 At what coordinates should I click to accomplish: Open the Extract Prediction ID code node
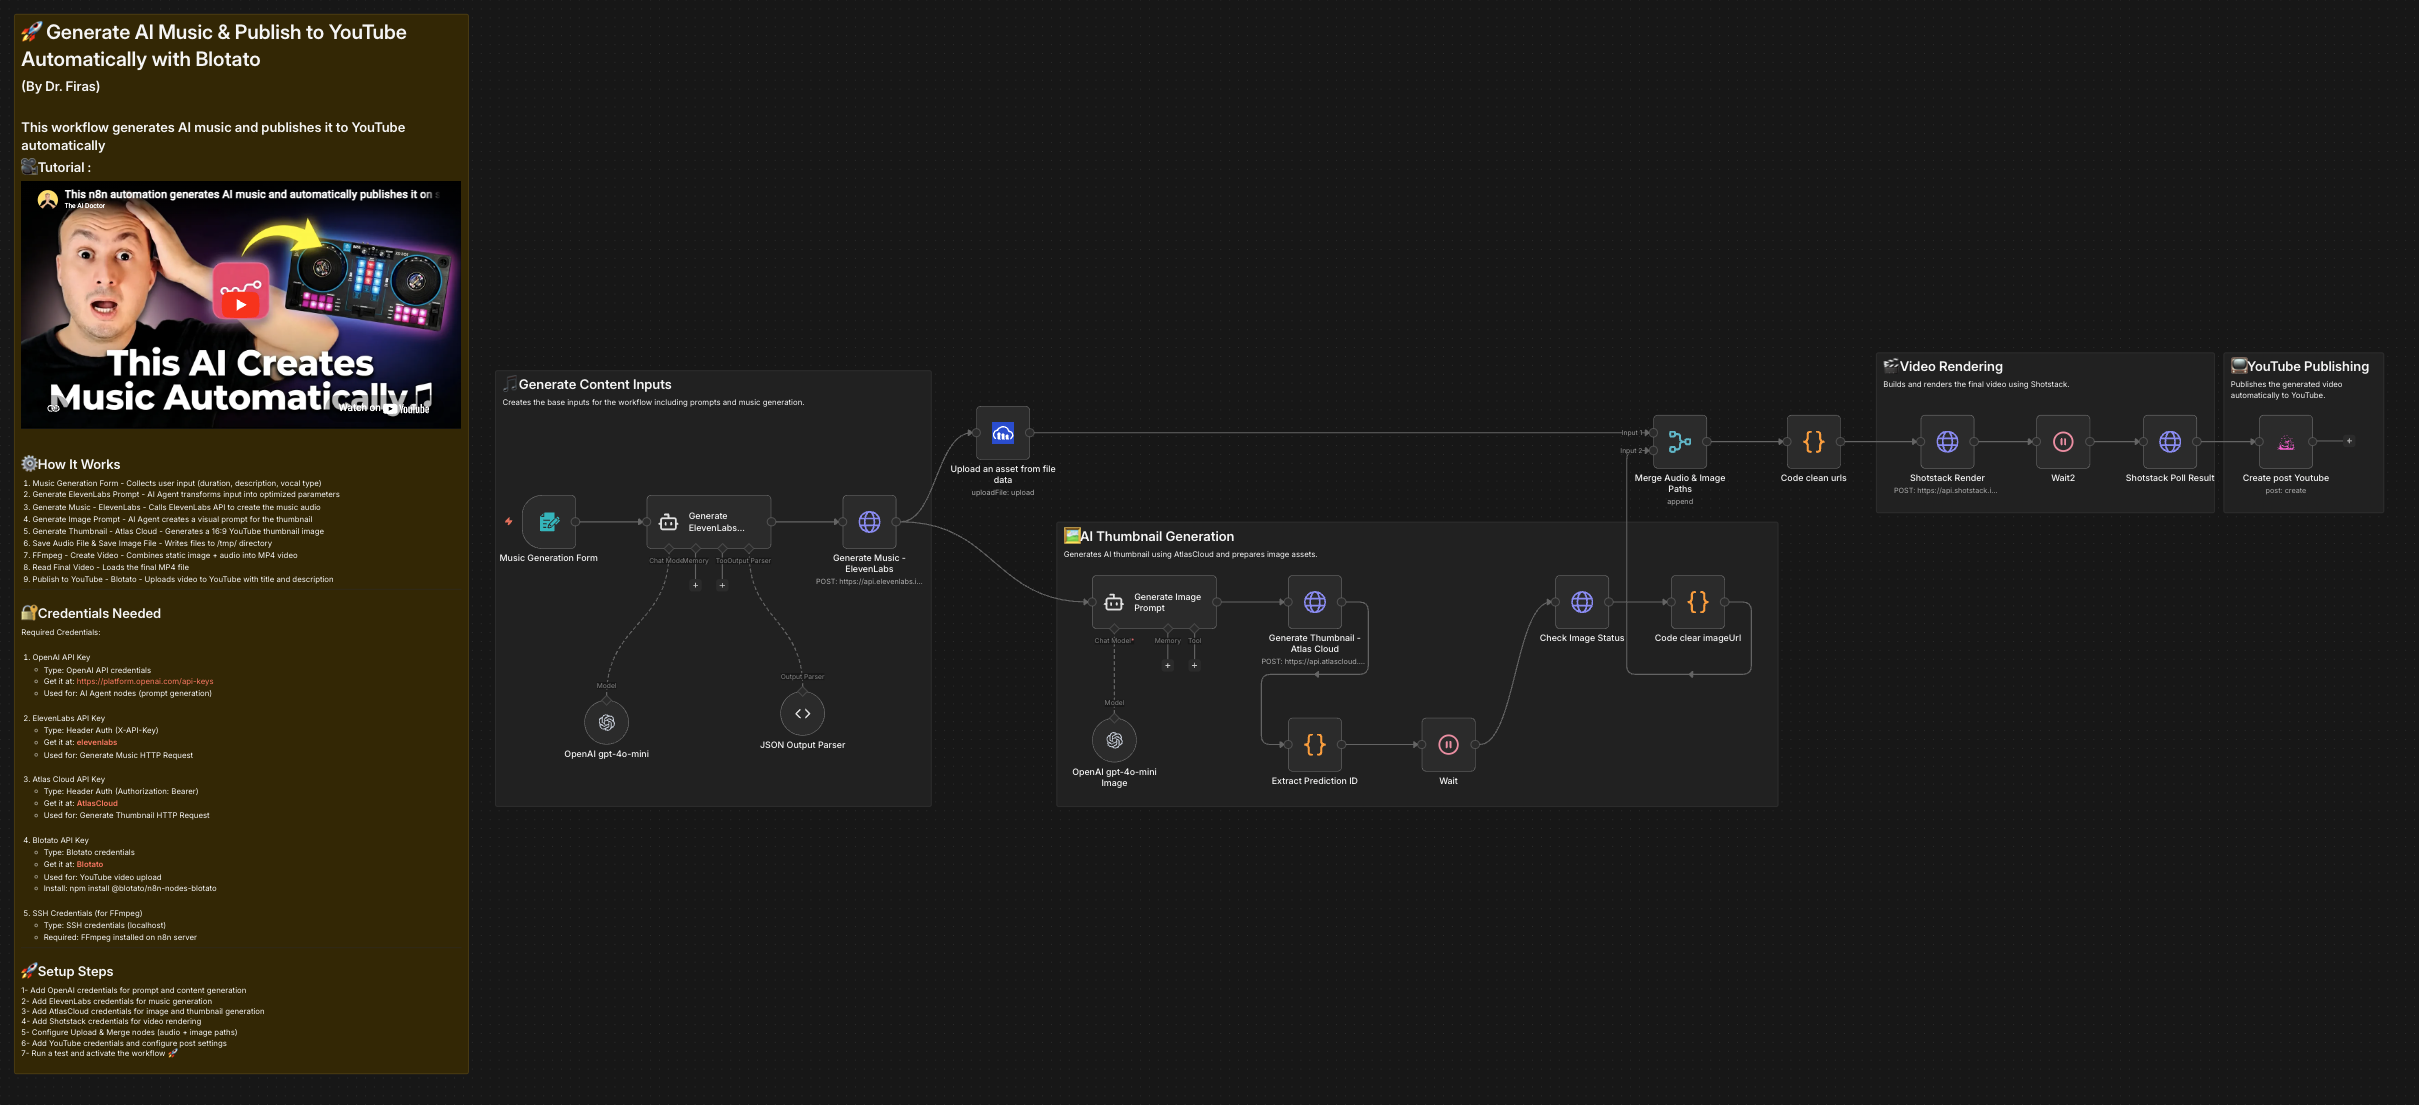pyautogui.click(x=1314, y=744)
